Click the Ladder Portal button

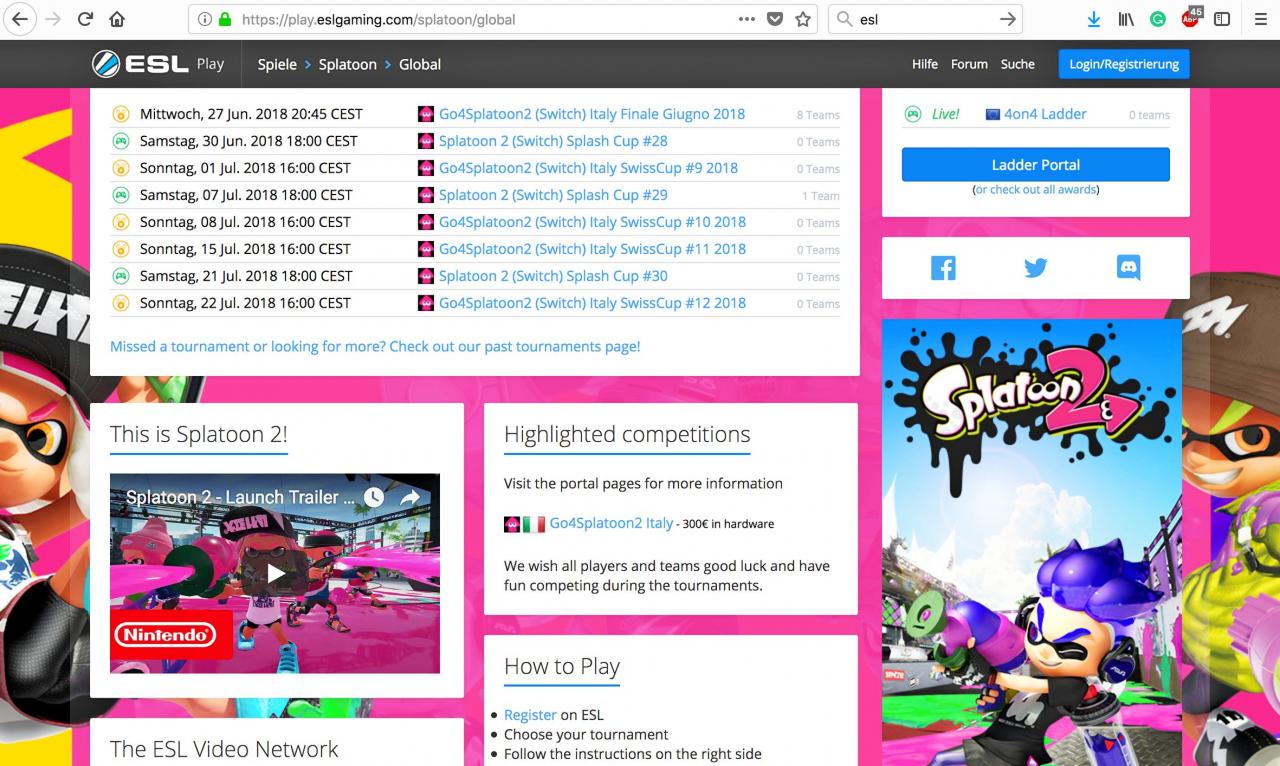[1036, 165]
